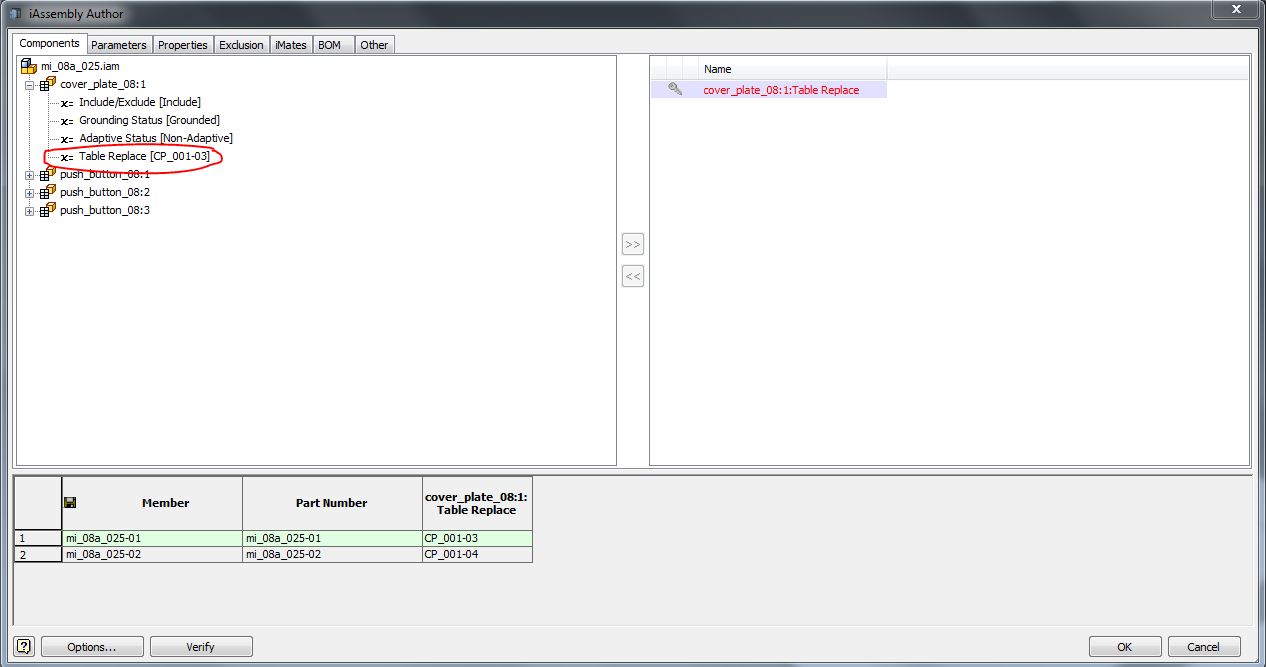Select the x= icon for Include/Exclude parameter

[65, 101]
